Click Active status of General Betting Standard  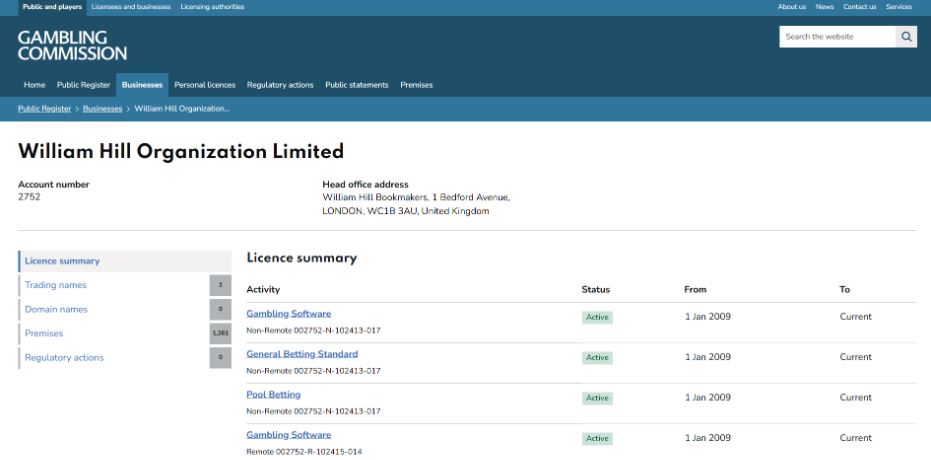(597, 358)
